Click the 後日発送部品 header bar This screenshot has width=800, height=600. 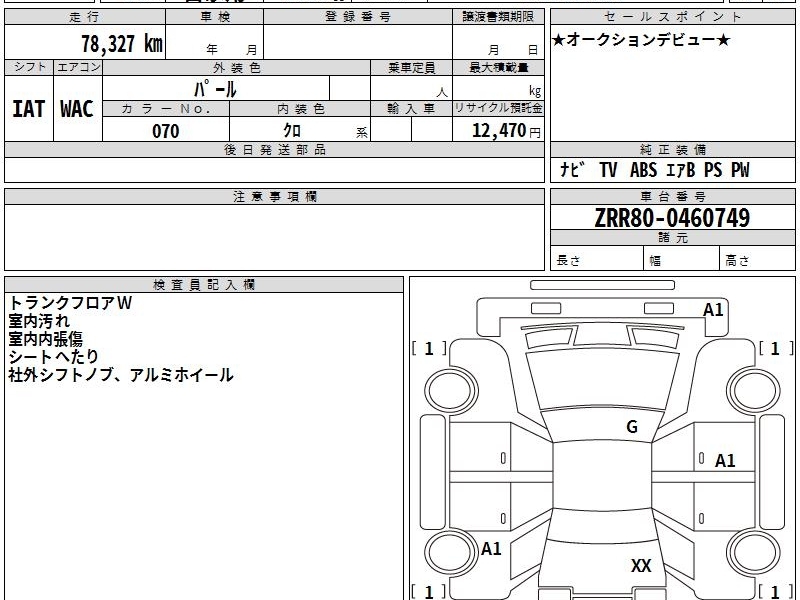[x=274, y=149]
